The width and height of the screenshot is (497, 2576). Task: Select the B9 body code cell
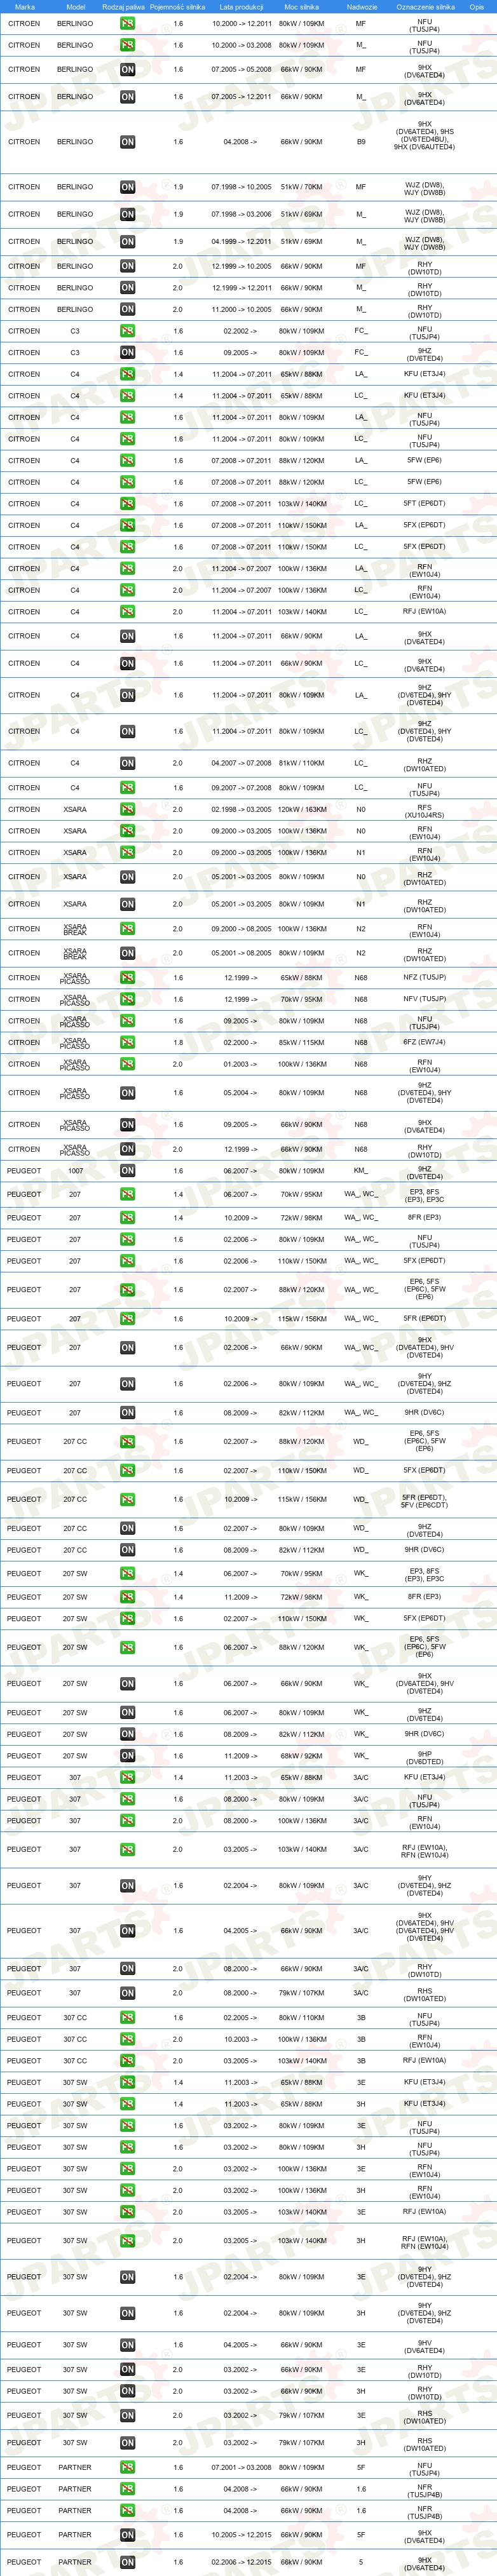361,142
